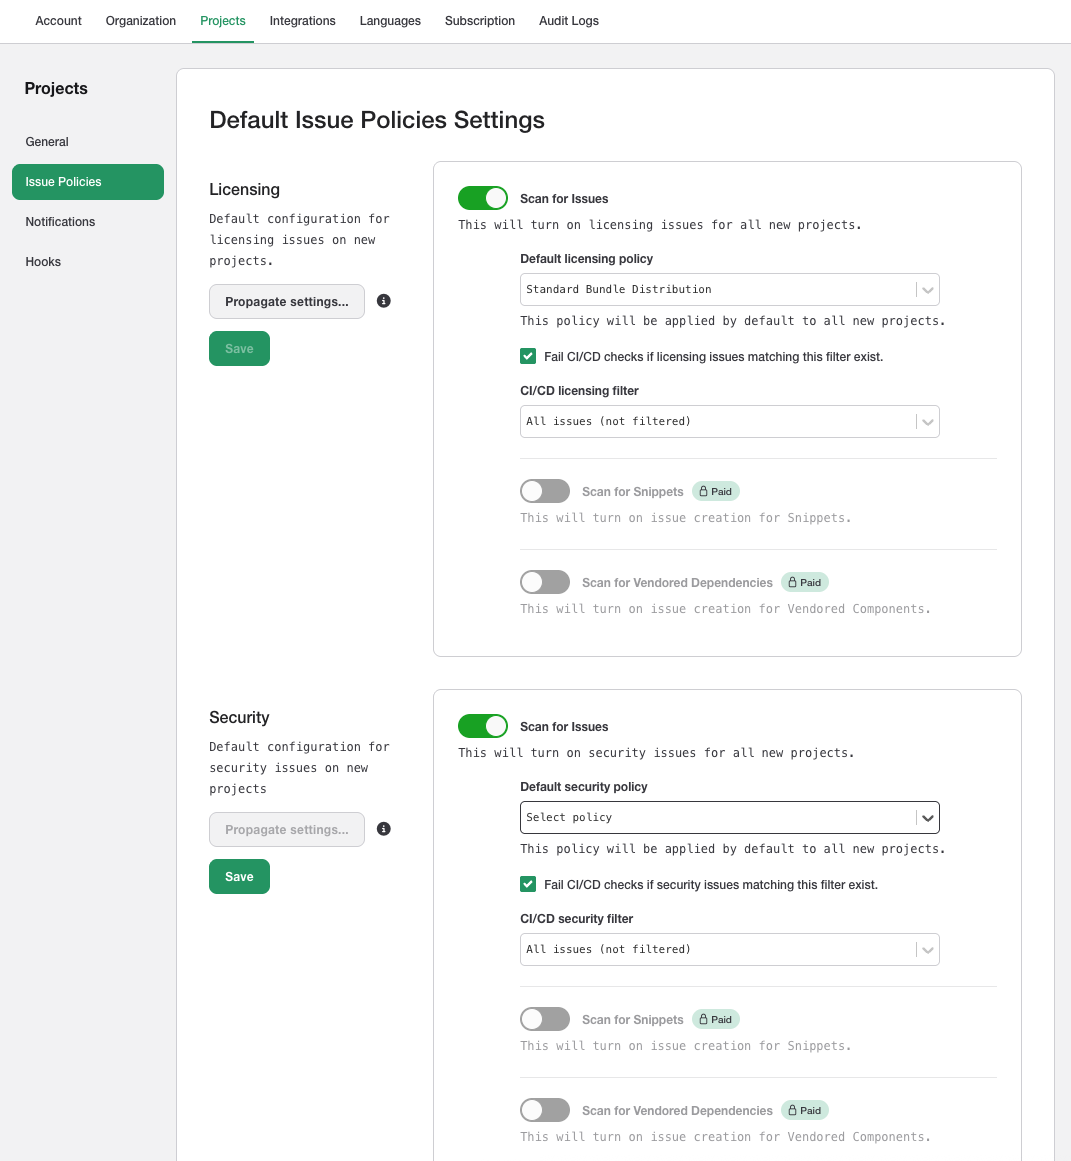Click the info icon beside Security Propagate settings
Screen dimensions: 1071x1161
384,829
